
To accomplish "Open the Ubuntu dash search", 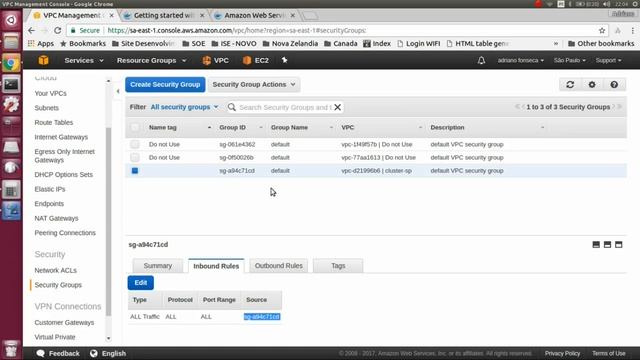I will [11, 20].
